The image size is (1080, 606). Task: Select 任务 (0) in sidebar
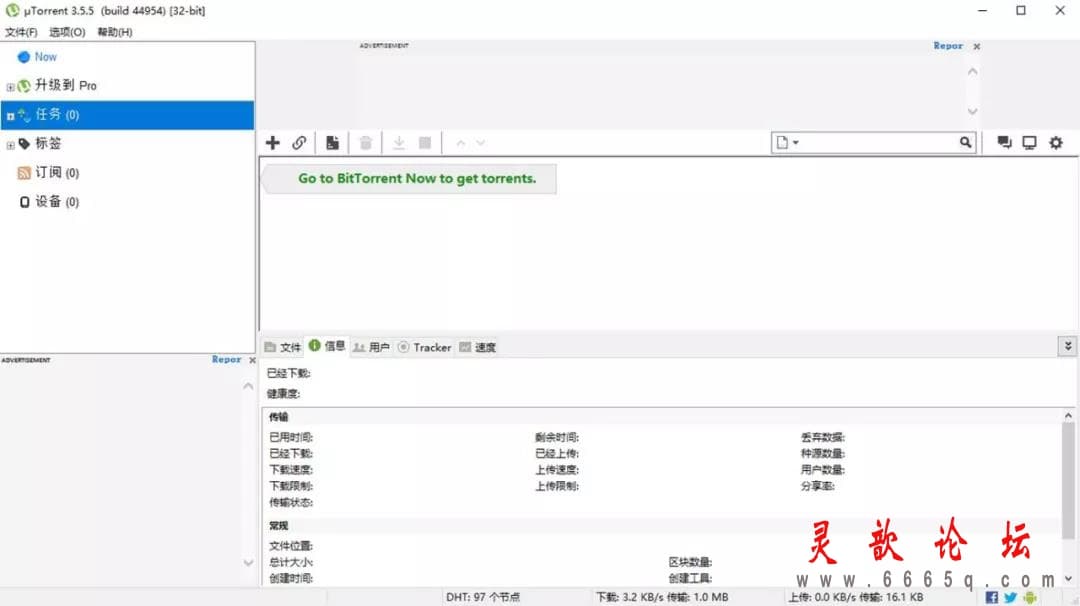coord(127,115)
